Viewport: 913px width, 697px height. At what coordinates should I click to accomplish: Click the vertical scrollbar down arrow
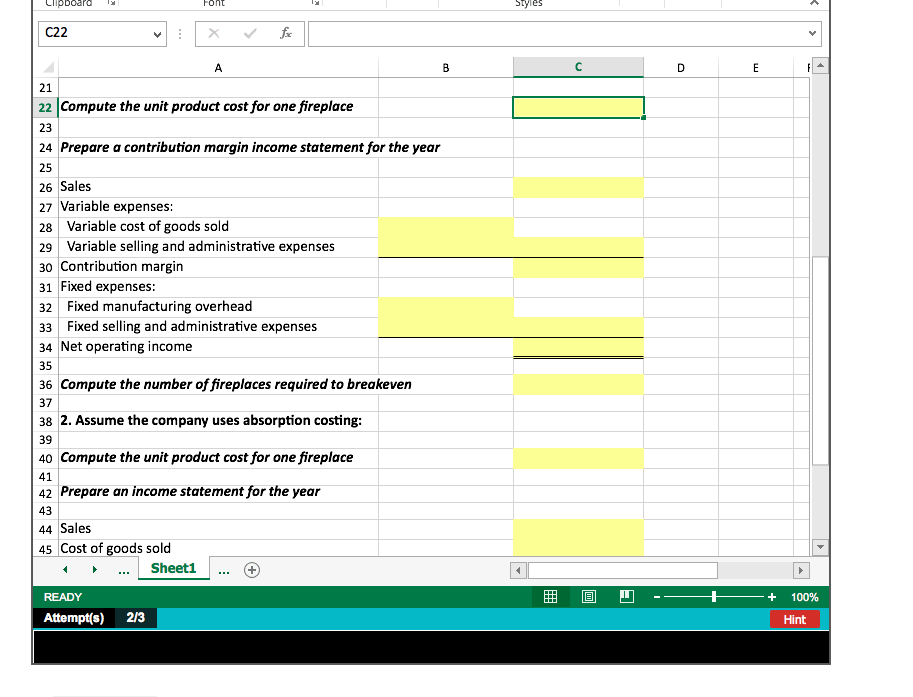(x=820, y=546)
